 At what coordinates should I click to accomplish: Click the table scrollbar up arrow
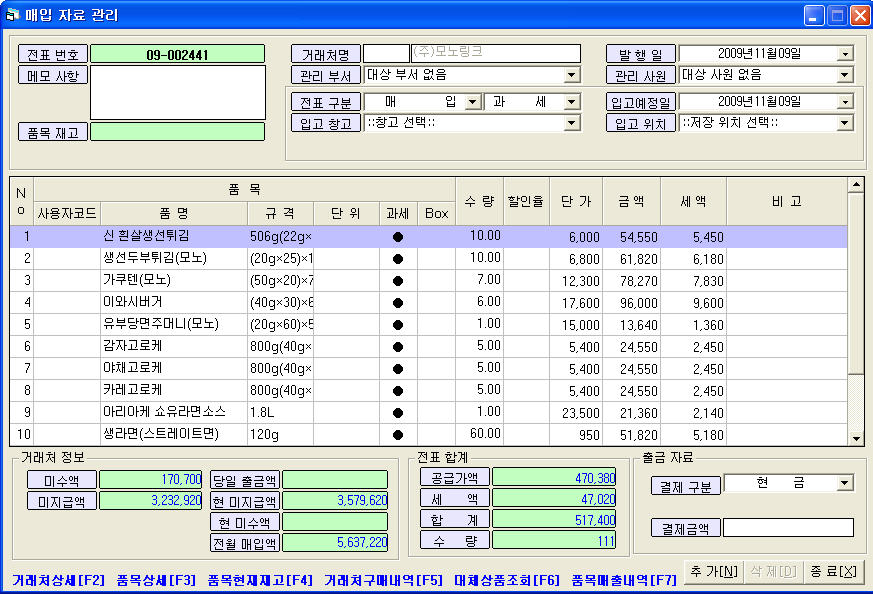click(856, 185)
